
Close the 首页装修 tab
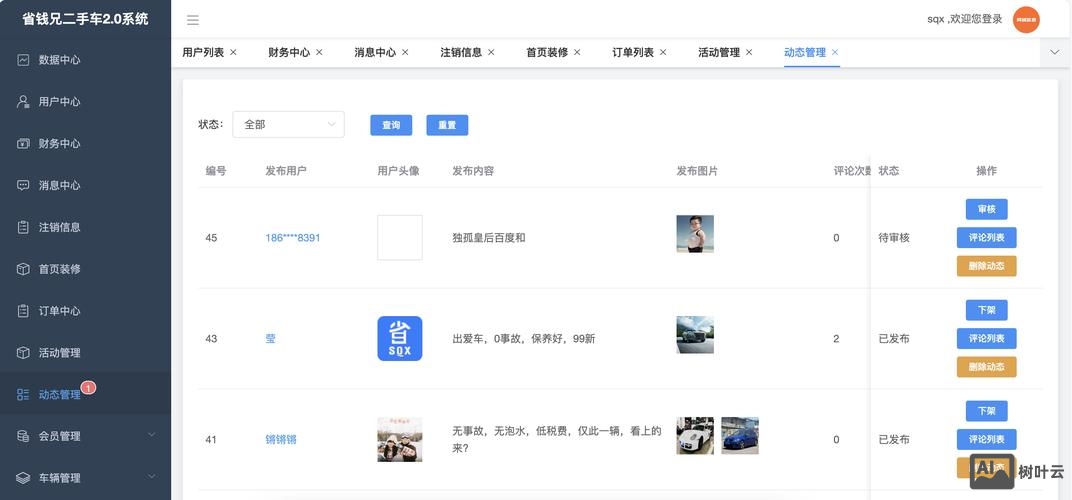[x=577, y=53]
